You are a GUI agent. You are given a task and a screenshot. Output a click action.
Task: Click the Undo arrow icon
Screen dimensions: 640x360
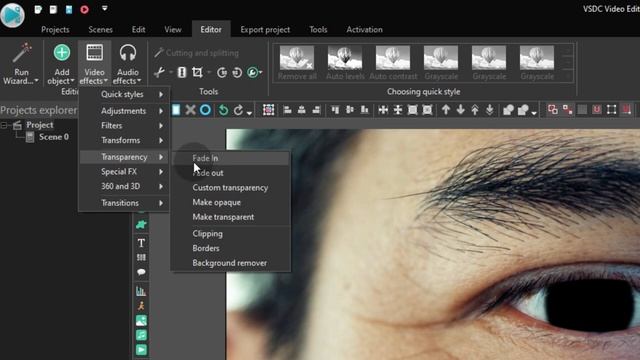(223, 110)
